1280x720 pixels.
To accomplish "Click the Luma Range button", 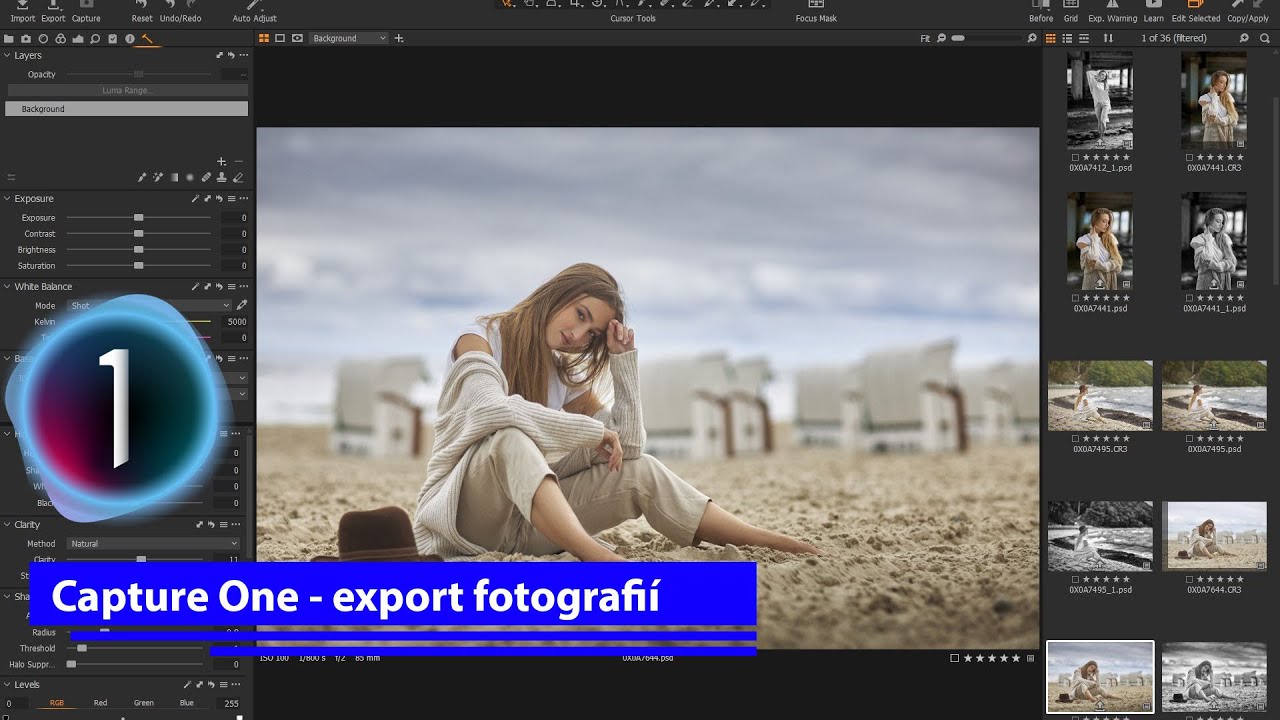I will 127,90.
